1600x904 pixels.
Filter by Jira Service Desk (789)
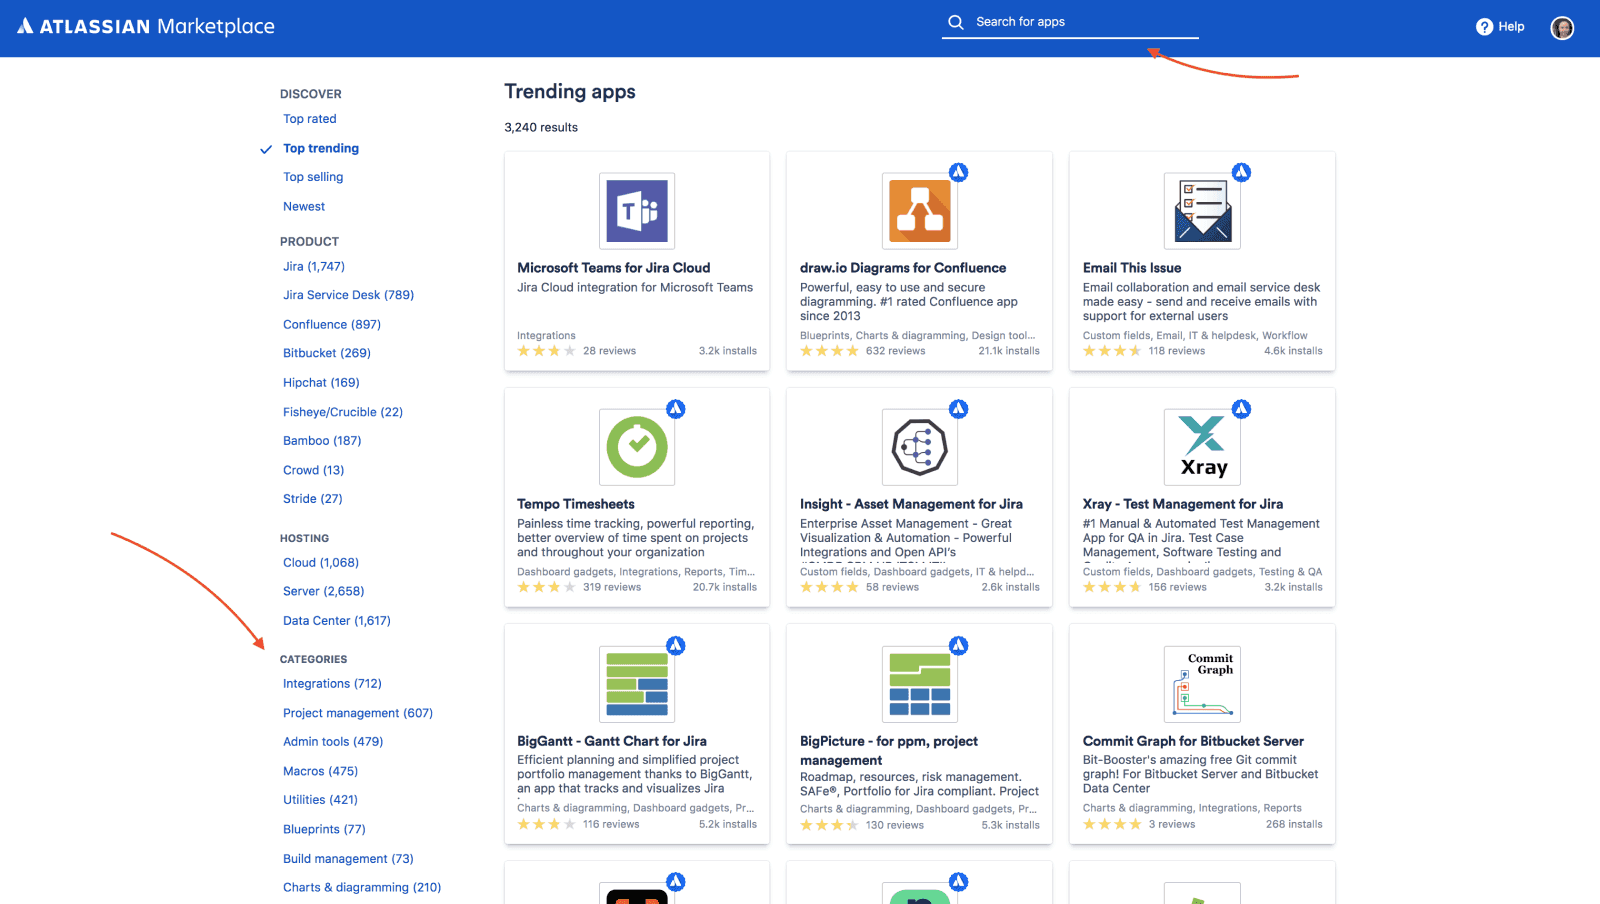pos(348,295)
